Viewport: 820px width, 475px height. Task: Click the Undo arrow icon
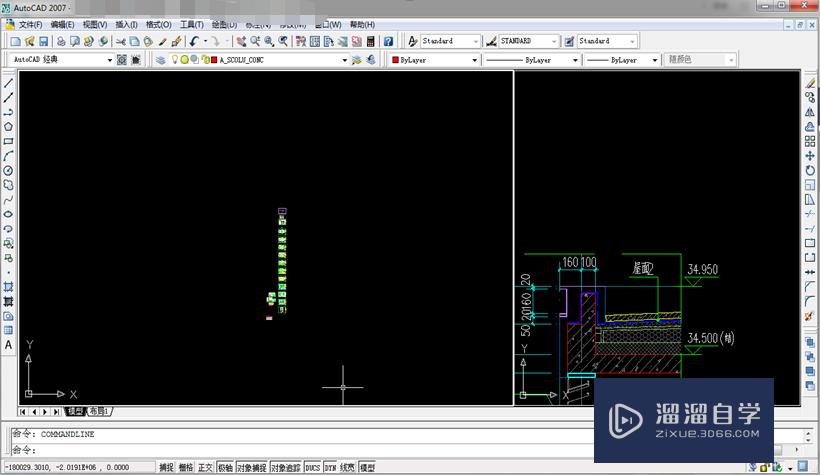click(195, 41)
